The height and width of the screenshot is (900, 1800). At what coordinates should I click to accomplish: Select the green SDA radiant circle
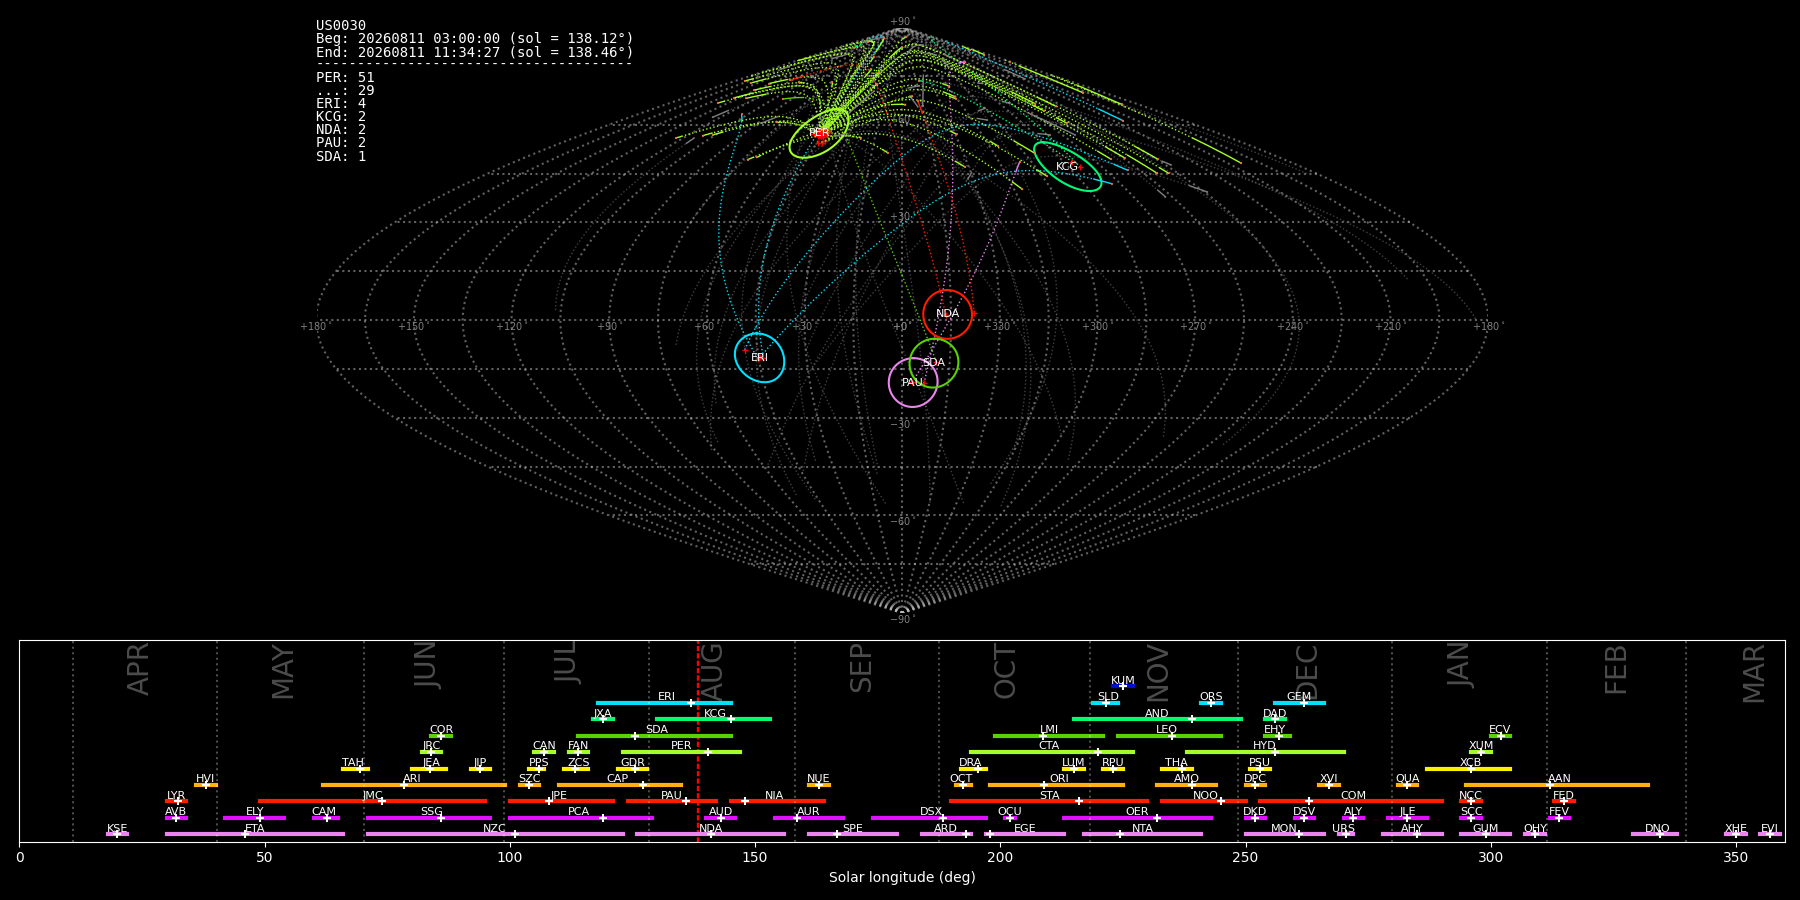pos(933,363)
